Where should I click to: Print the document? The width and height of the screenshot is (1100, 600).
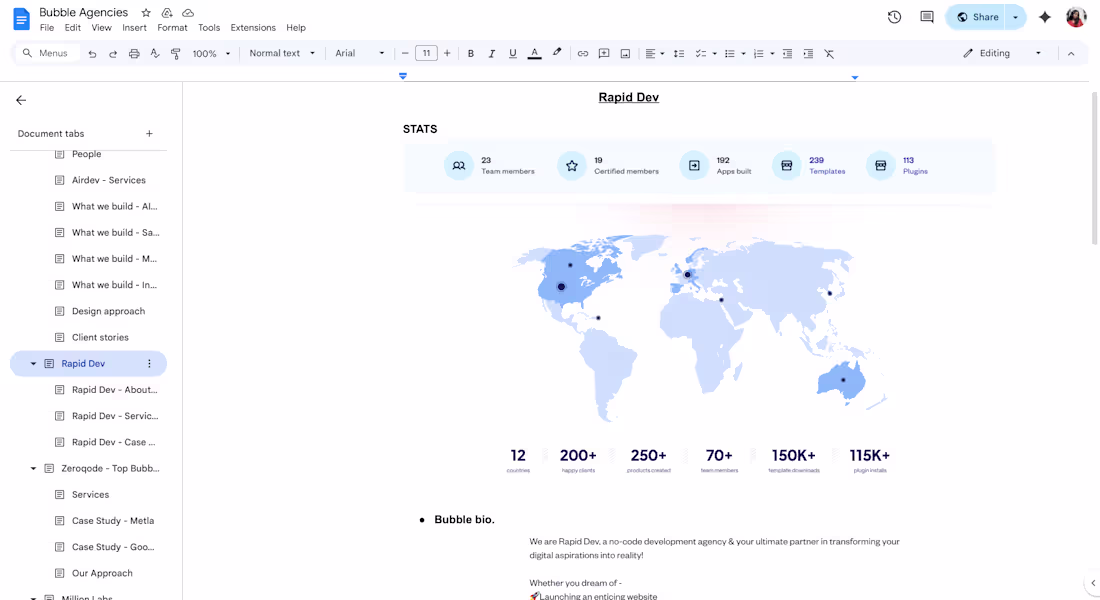[134, 53]
